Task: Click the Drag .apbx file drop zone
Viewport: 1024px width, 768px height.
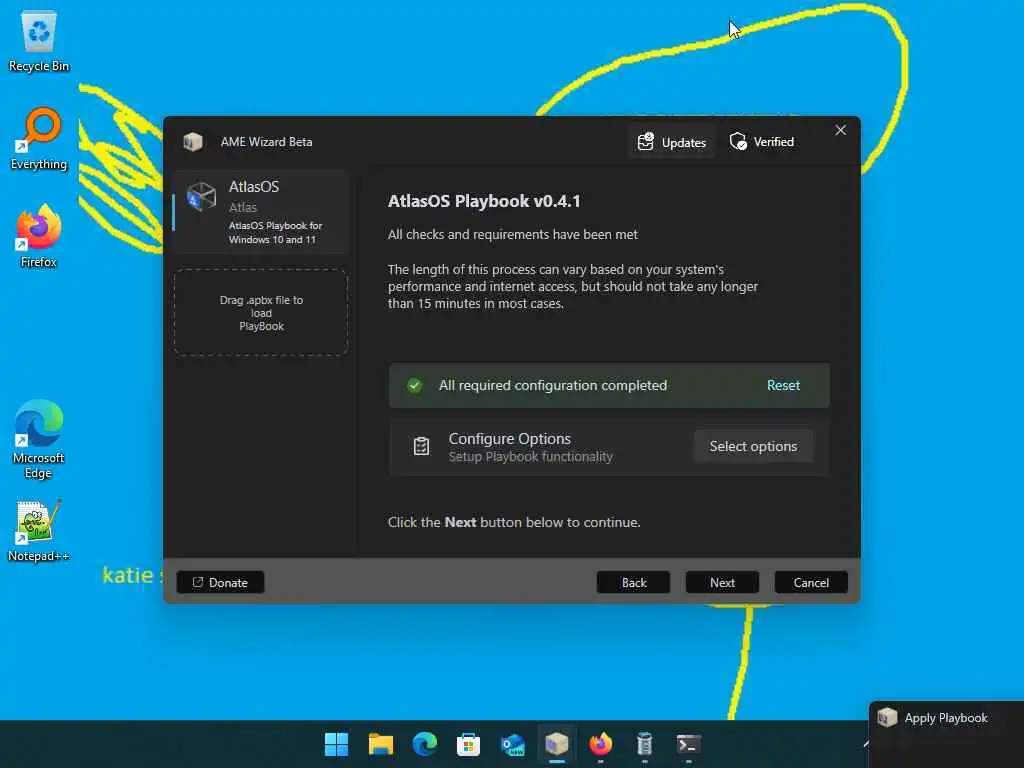Action: 261,313
